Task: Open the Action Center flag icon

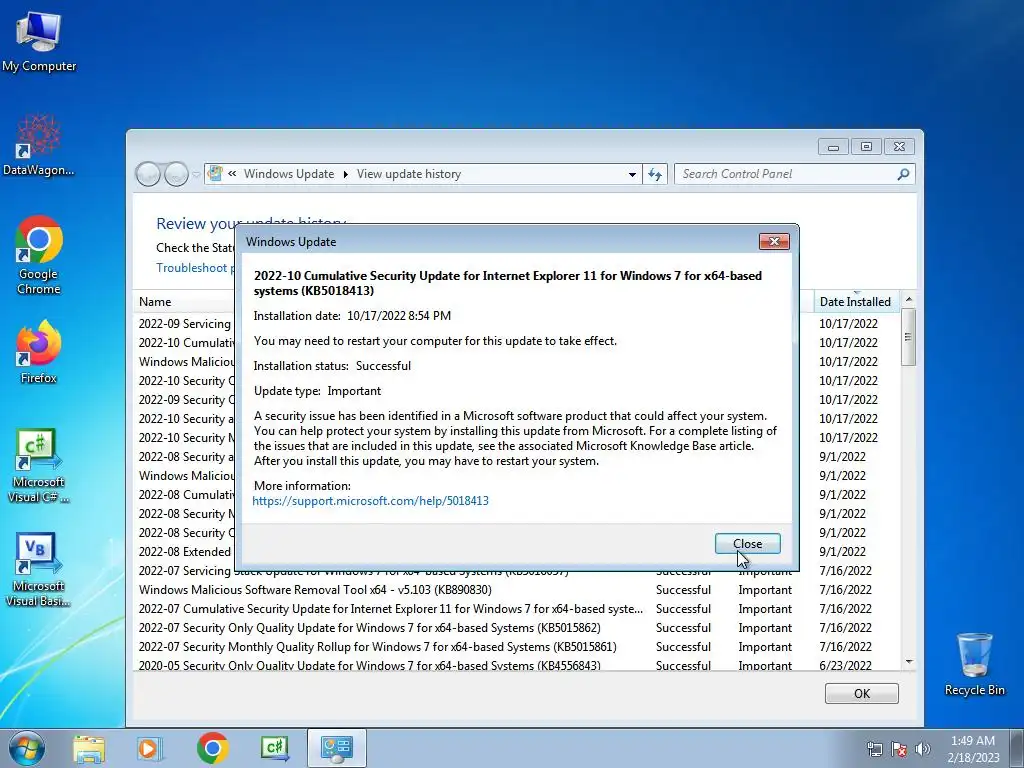Action: tap(899, 749)
